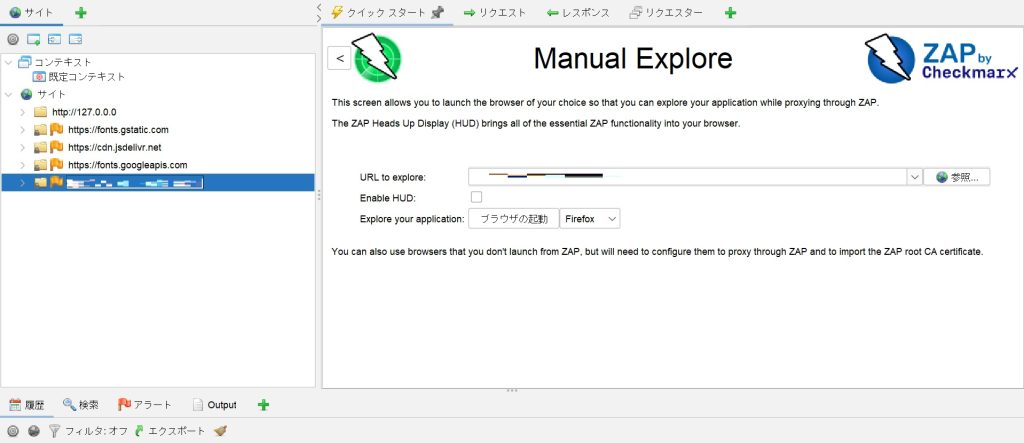Viewport: 1024px width, 443px height.
Task: Switch to the レスポンス tab
Action: (x=577, y=12)
